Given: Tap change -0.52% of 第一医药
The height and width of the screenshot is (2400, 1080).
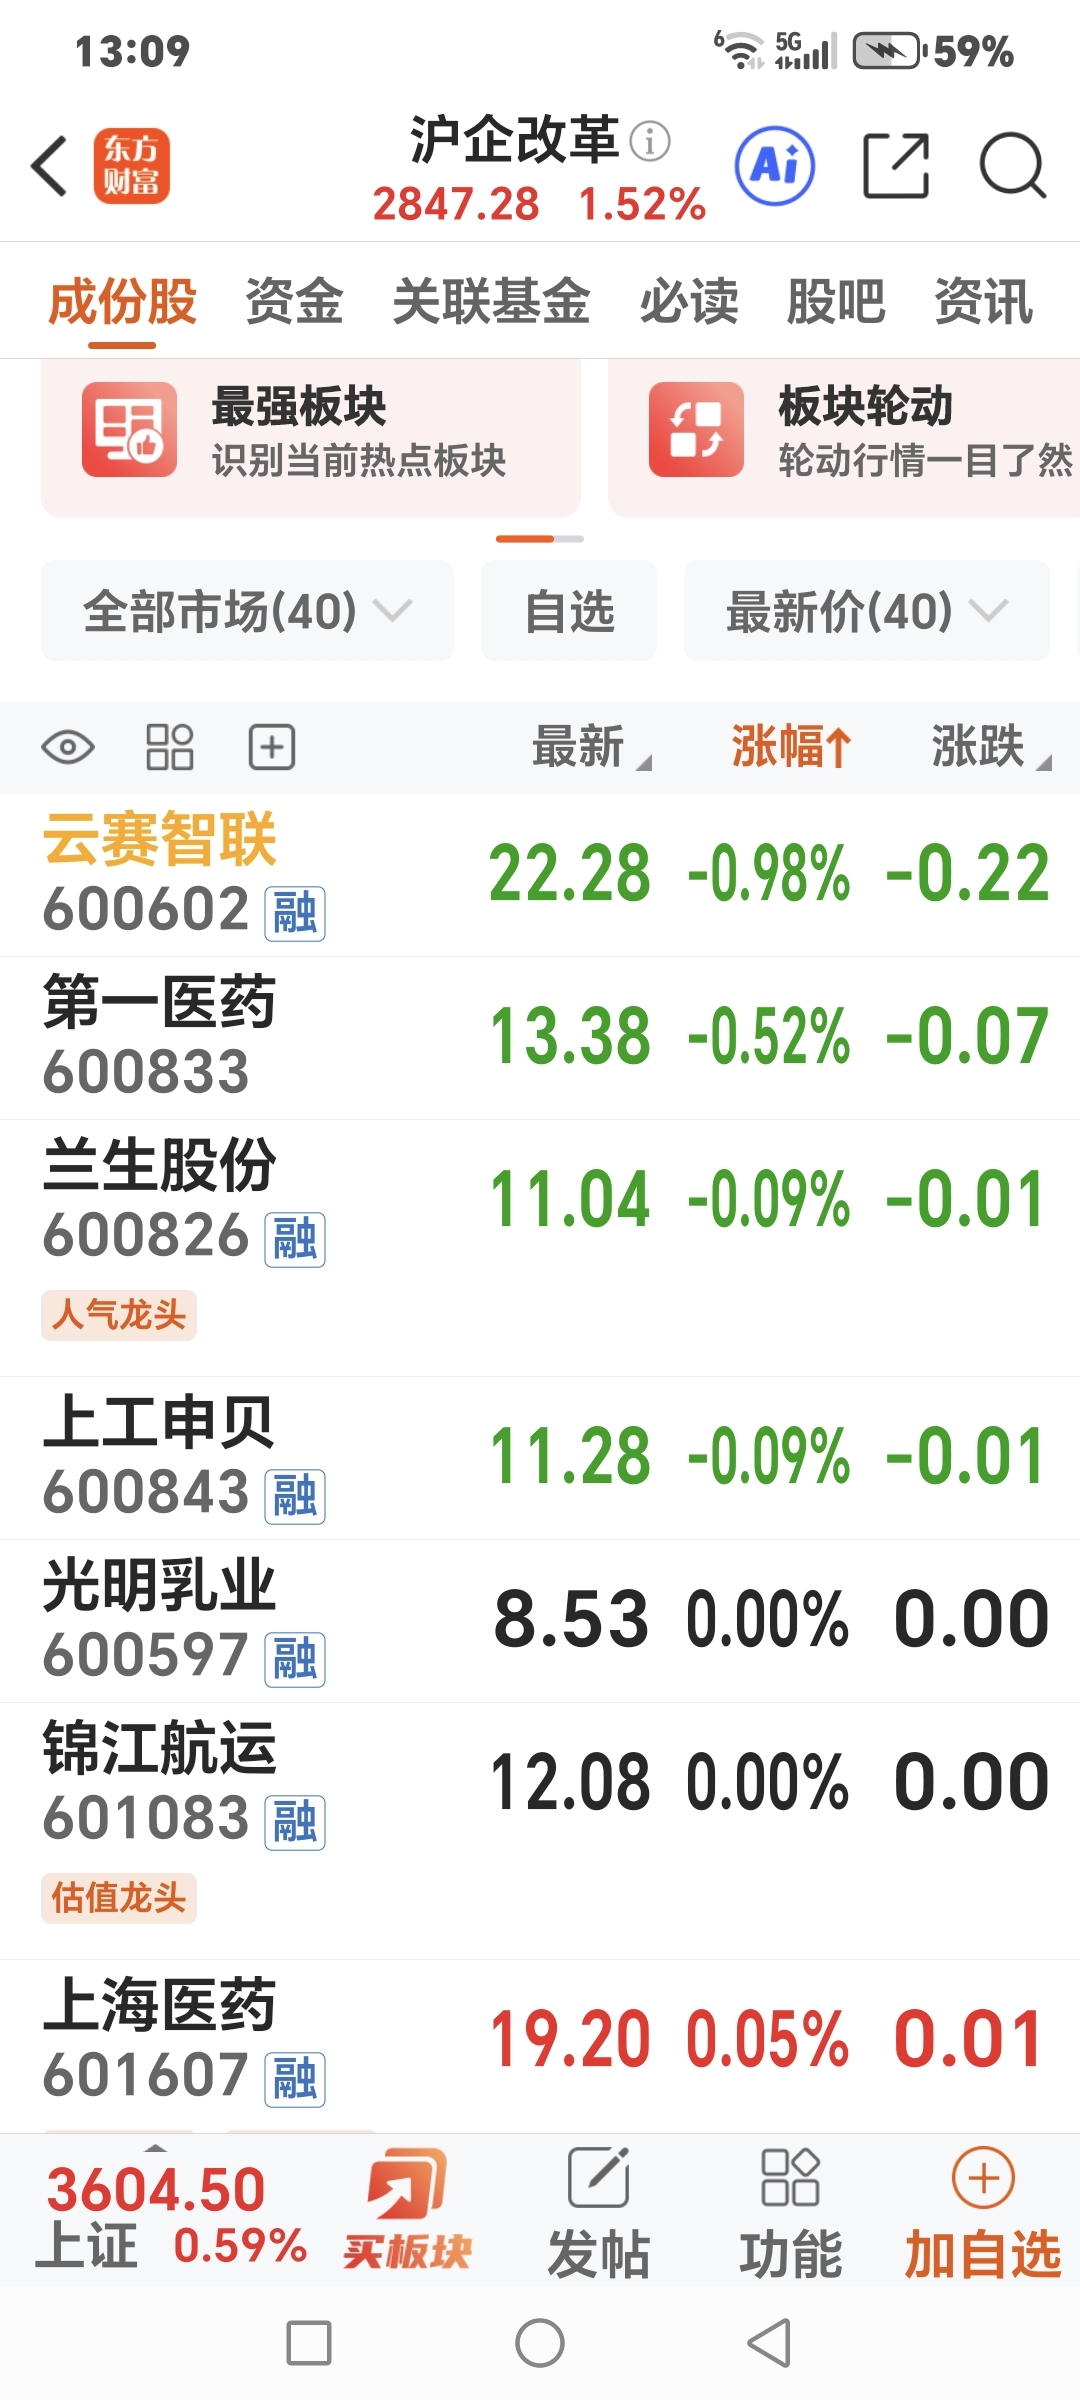Looking at the screenshot, I should click(768, 1037).
